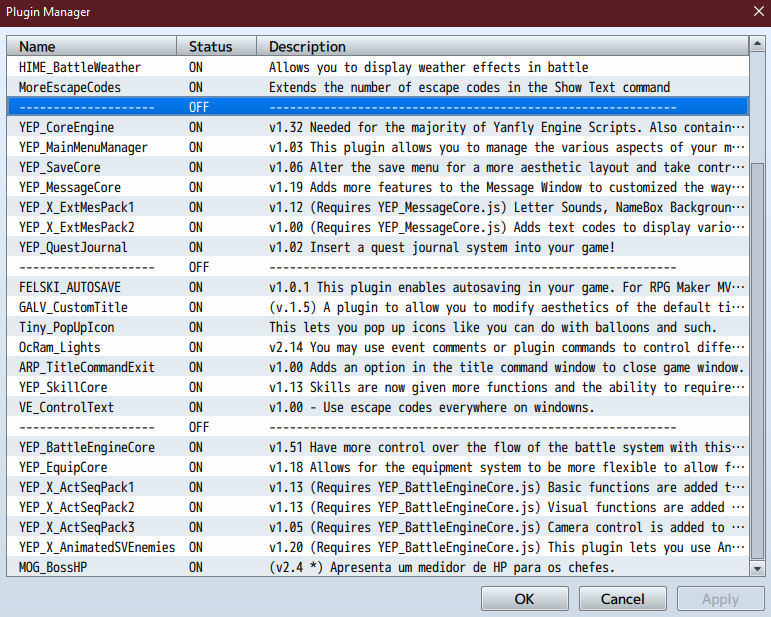The width and height of the screenshot is (771, 617).
Task: Select the YEP_X_ExtMesPack1 plugin
Action: pos(378,207)
